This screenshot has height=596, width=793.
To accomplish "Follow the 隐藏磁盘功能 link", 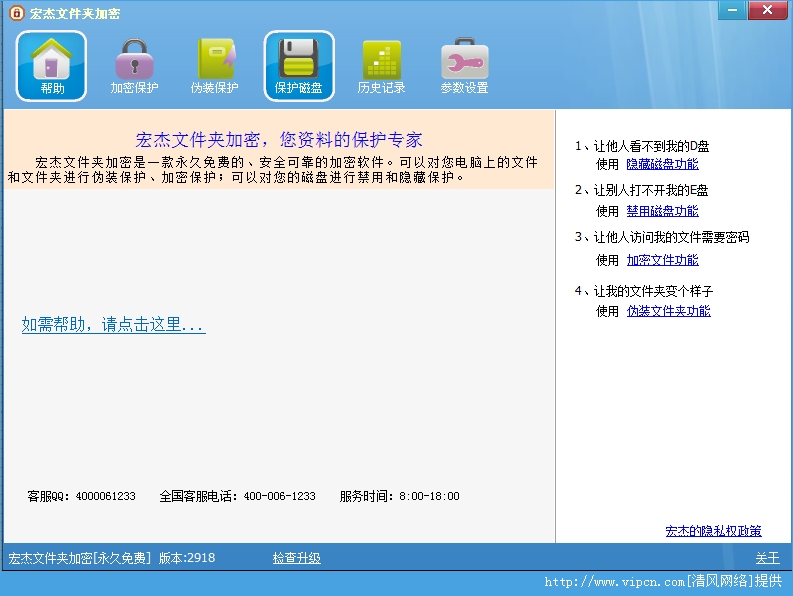I will (663, 164).
